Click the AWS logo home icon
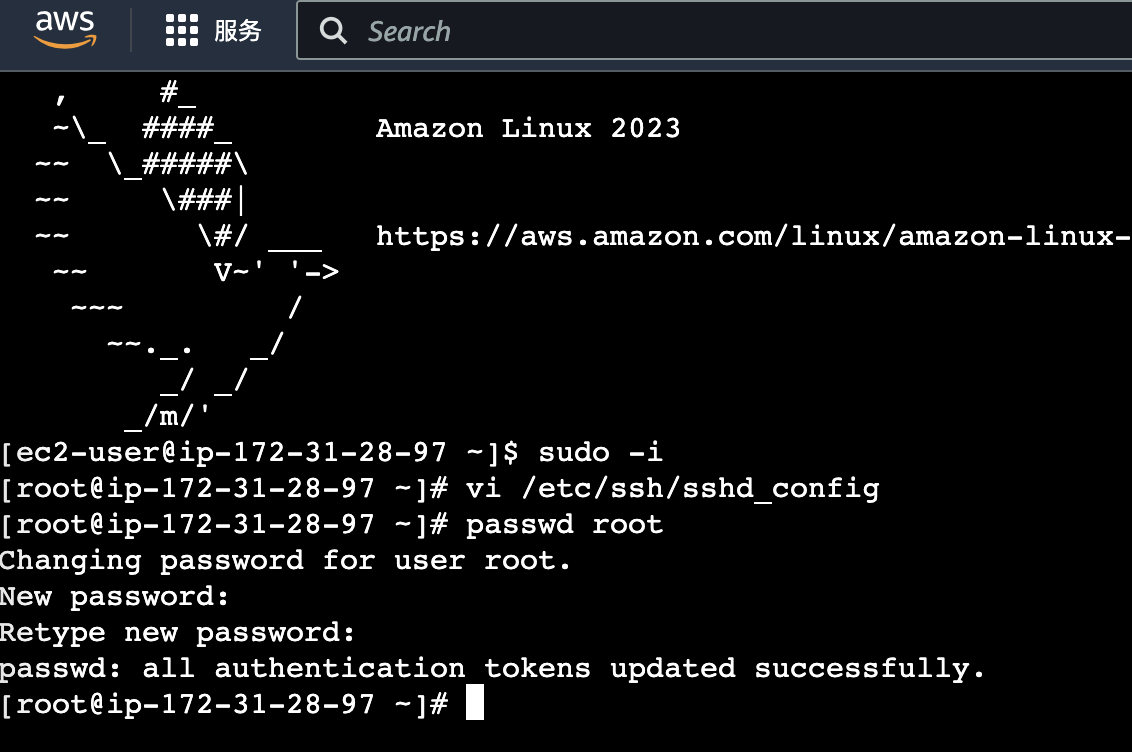This screenshot has width=1132, height=752. click(65, 30)
